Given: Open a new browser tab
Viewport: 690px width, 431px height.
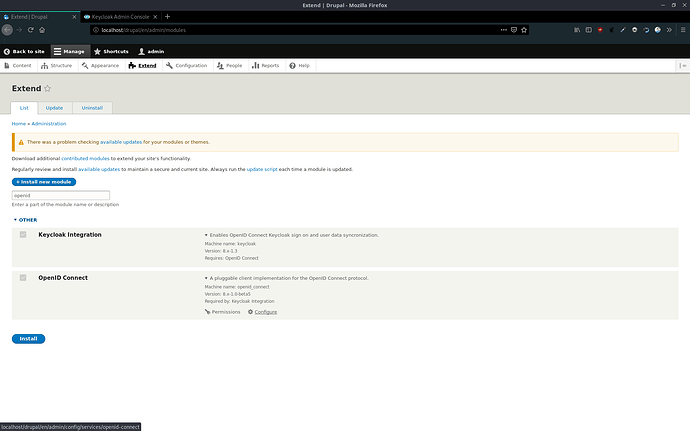Looking at the screenshot, I should click(x=167, y=17).
